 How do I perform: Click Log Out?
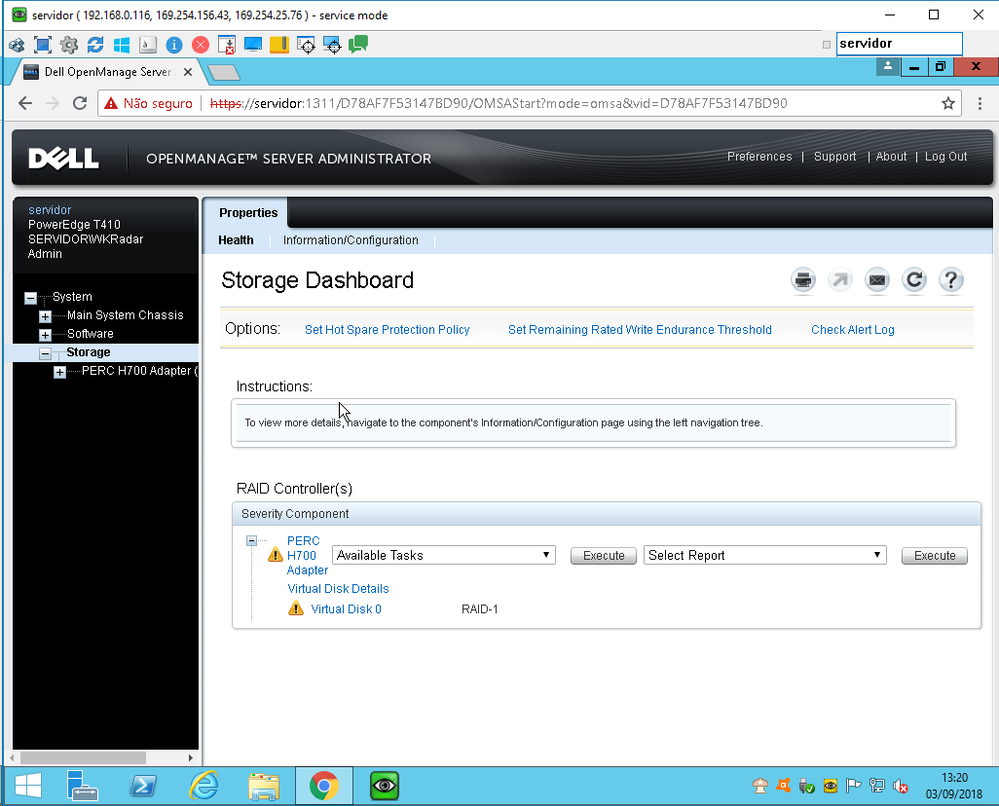coord(945,157)
